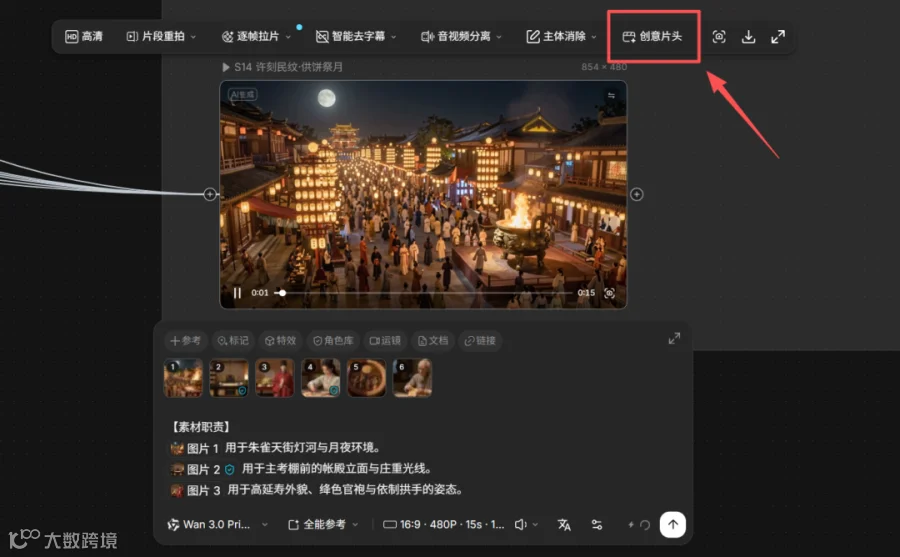The height and width of the screenshot is (557, 900).
Task: Click the video progress bar handle
Action: coord(282,293)
